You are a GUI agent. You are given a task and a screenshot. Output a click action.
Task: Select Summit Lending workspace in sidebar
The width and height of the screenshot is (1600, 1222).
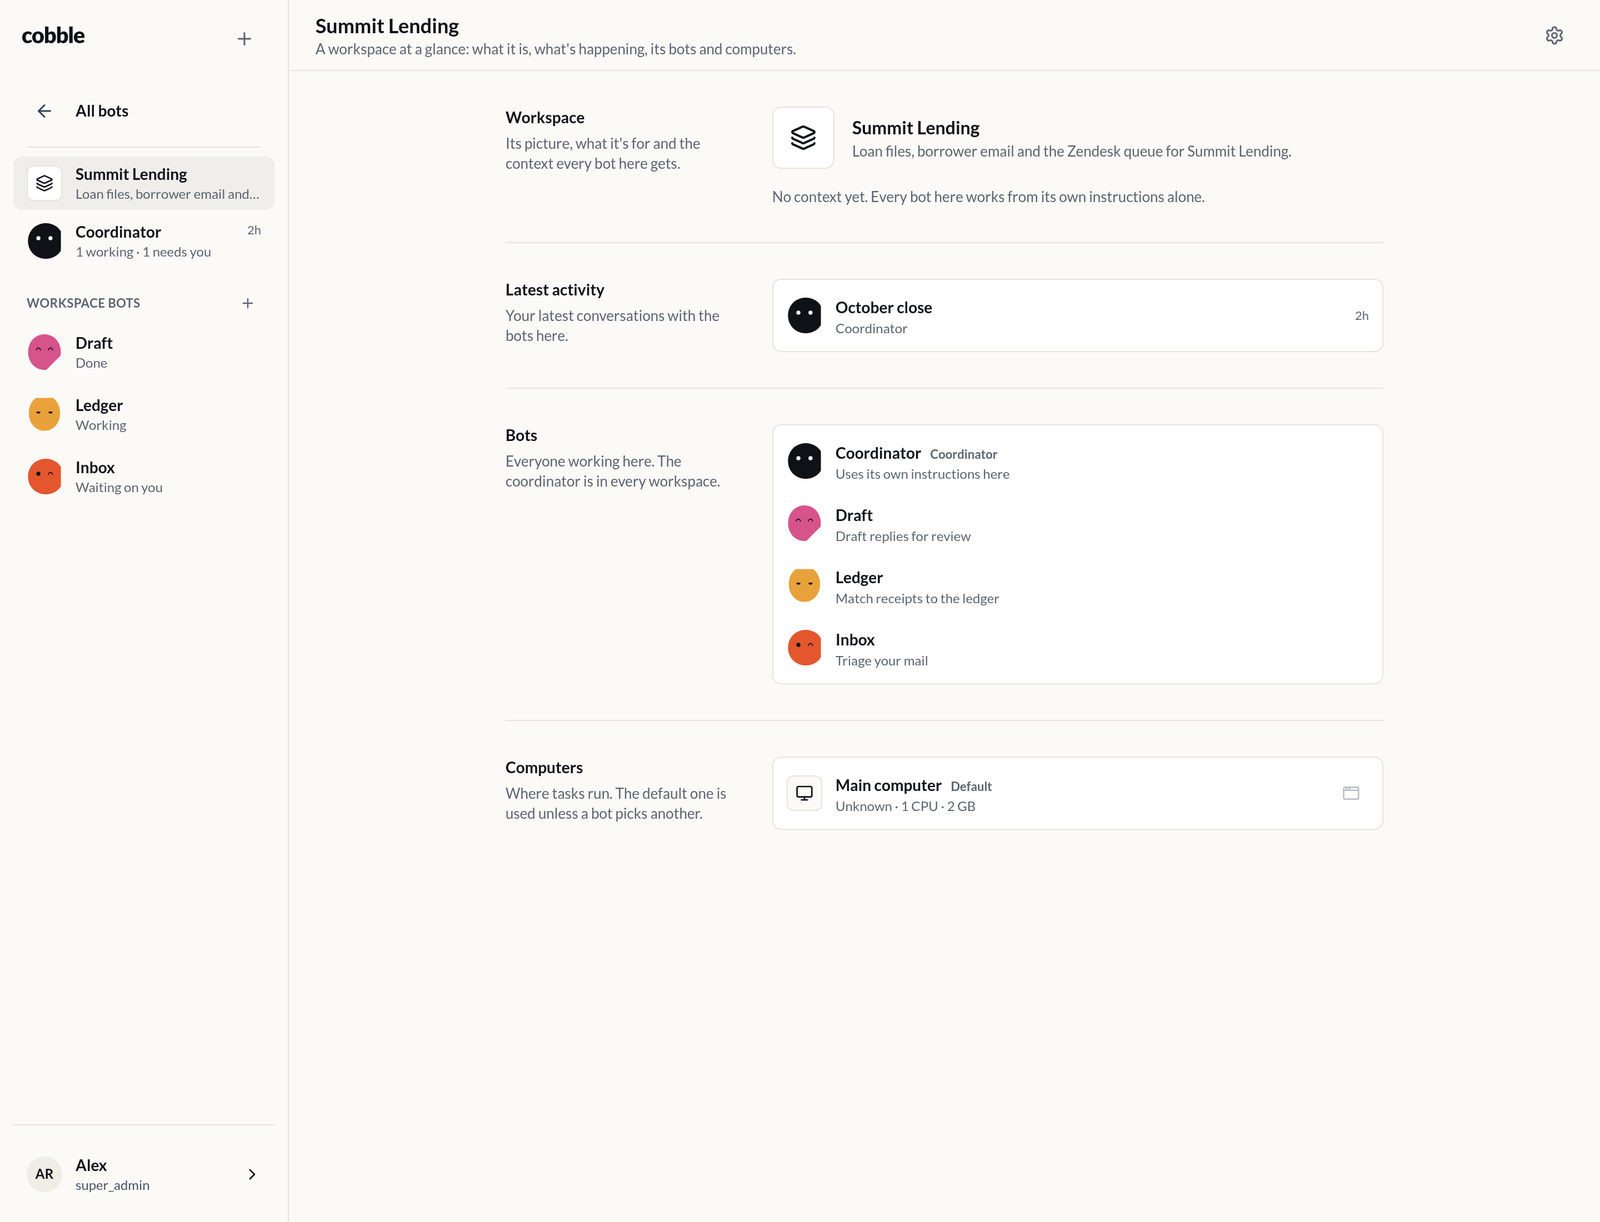[x=144, y=183]
